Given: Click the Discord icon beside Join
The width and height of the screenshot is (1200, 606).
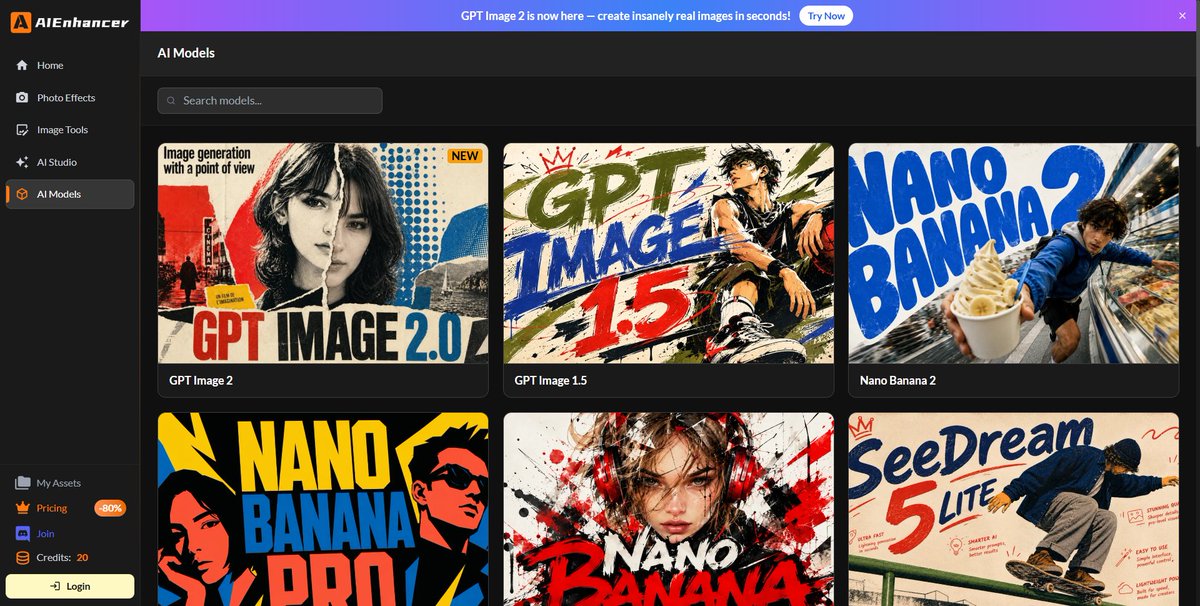Looking at the screenshot, I should coord(22,534).
